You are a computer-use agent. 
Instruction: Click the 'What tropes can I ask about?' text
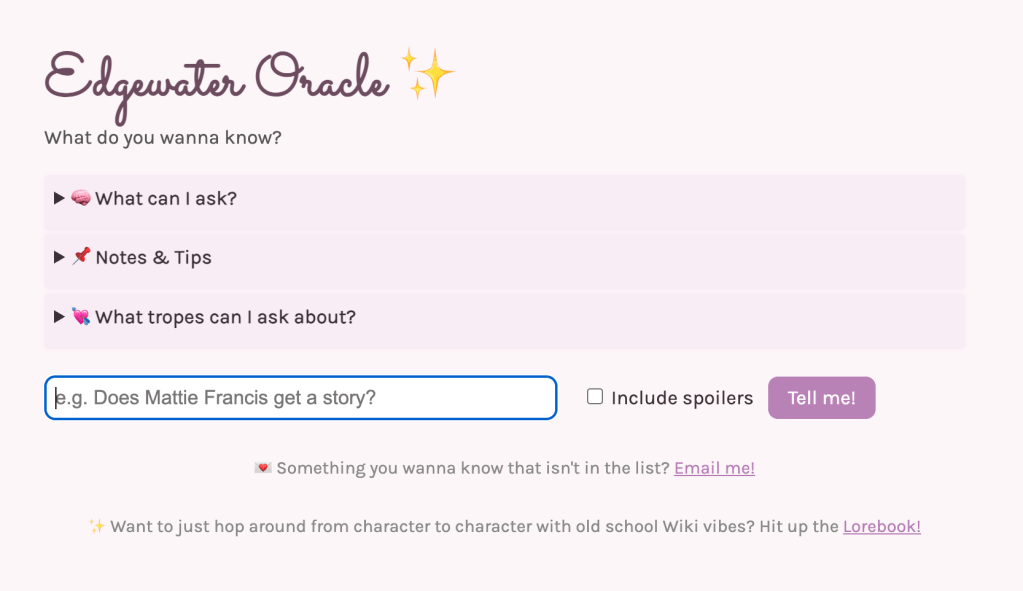point(226,317)
